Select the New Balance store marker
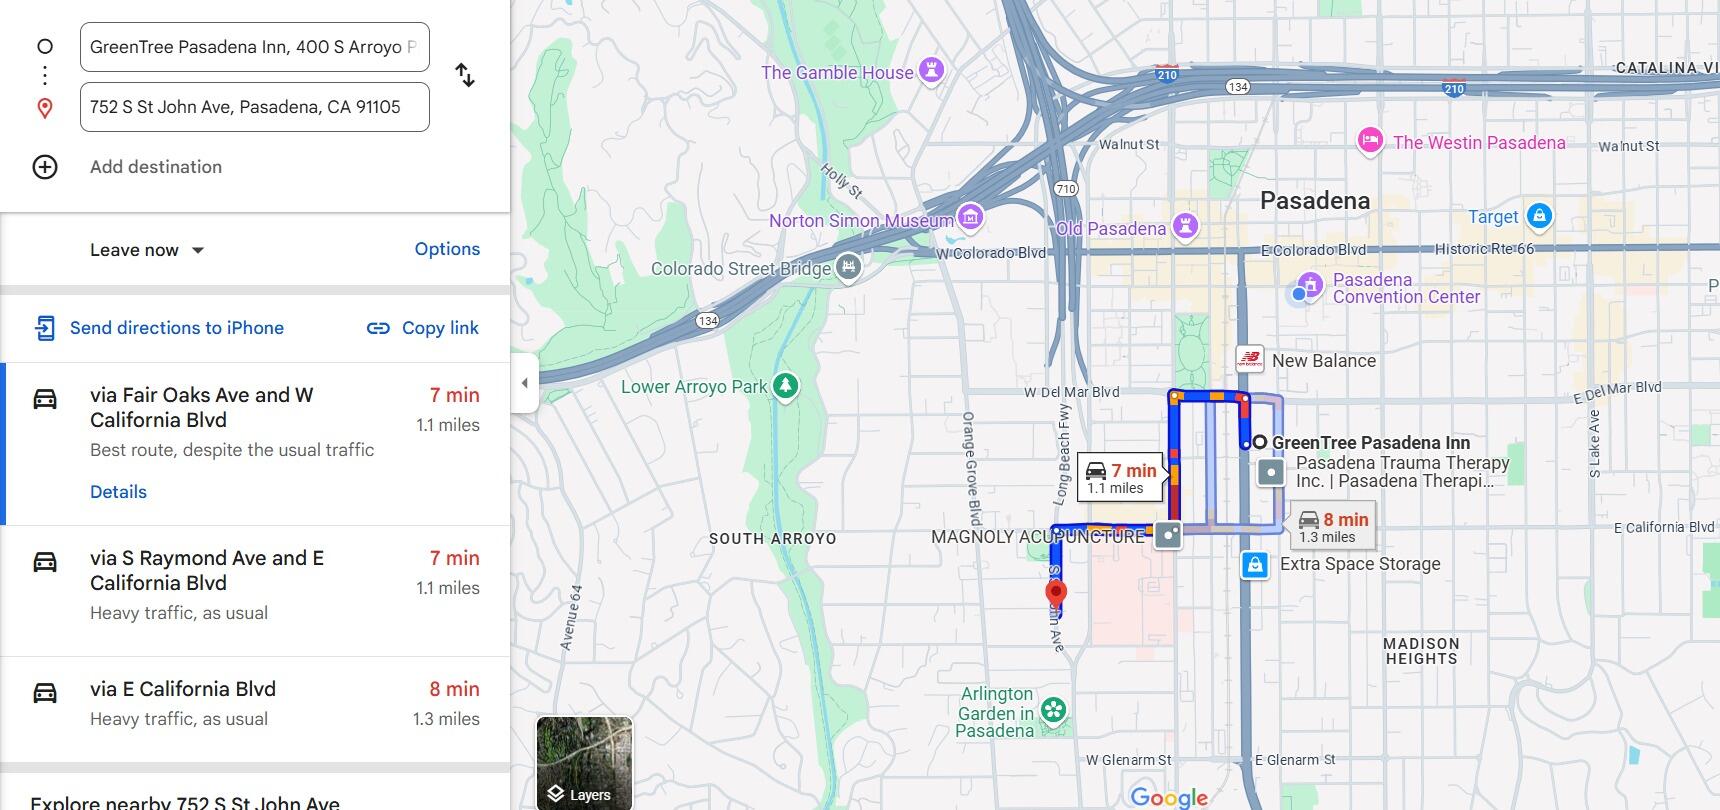This screenshot has height=810, width=1720. 1250,360
